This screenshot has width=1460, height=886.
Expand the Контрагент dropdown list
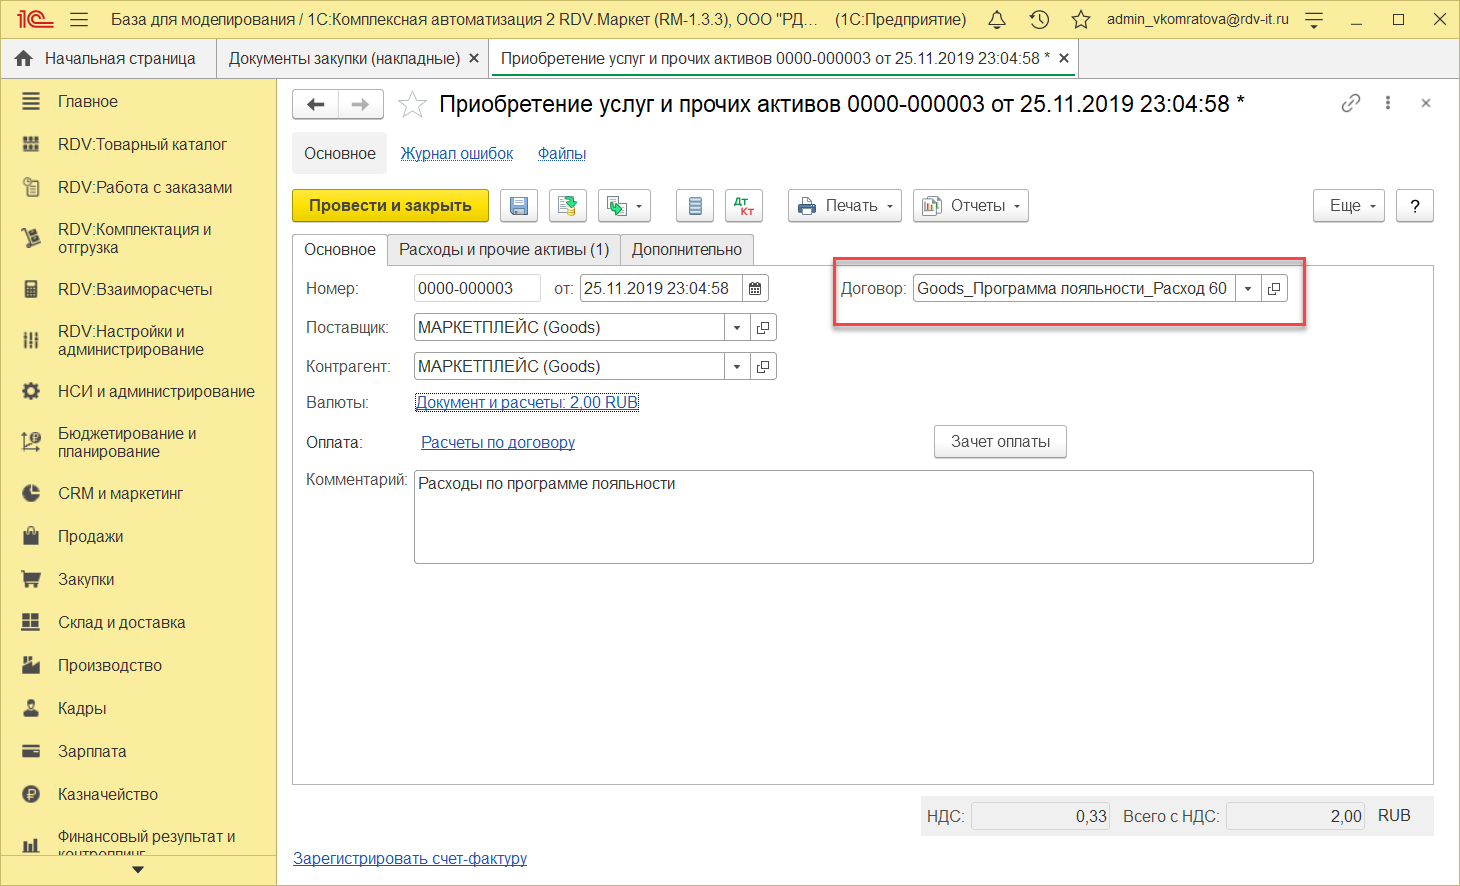737,367
